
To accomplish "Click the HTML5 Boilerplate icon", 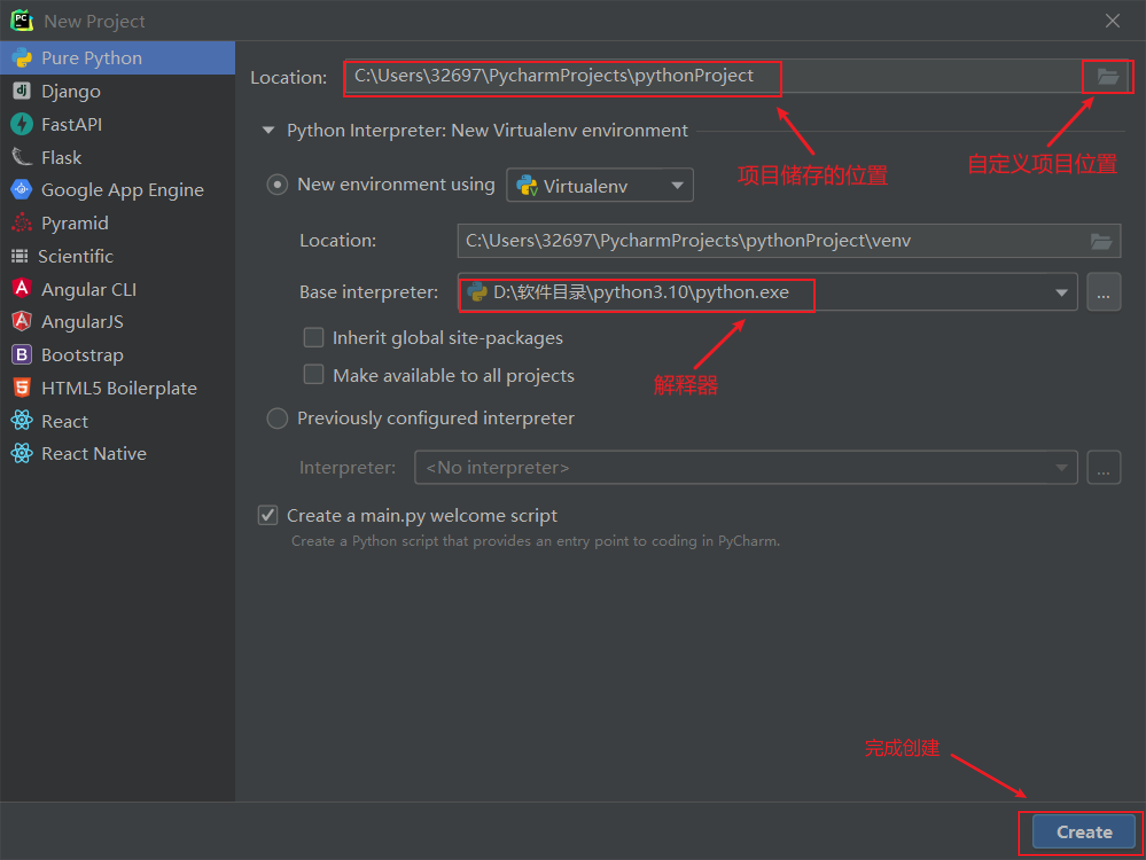I will pyautogui.click(x=22, y=387).
